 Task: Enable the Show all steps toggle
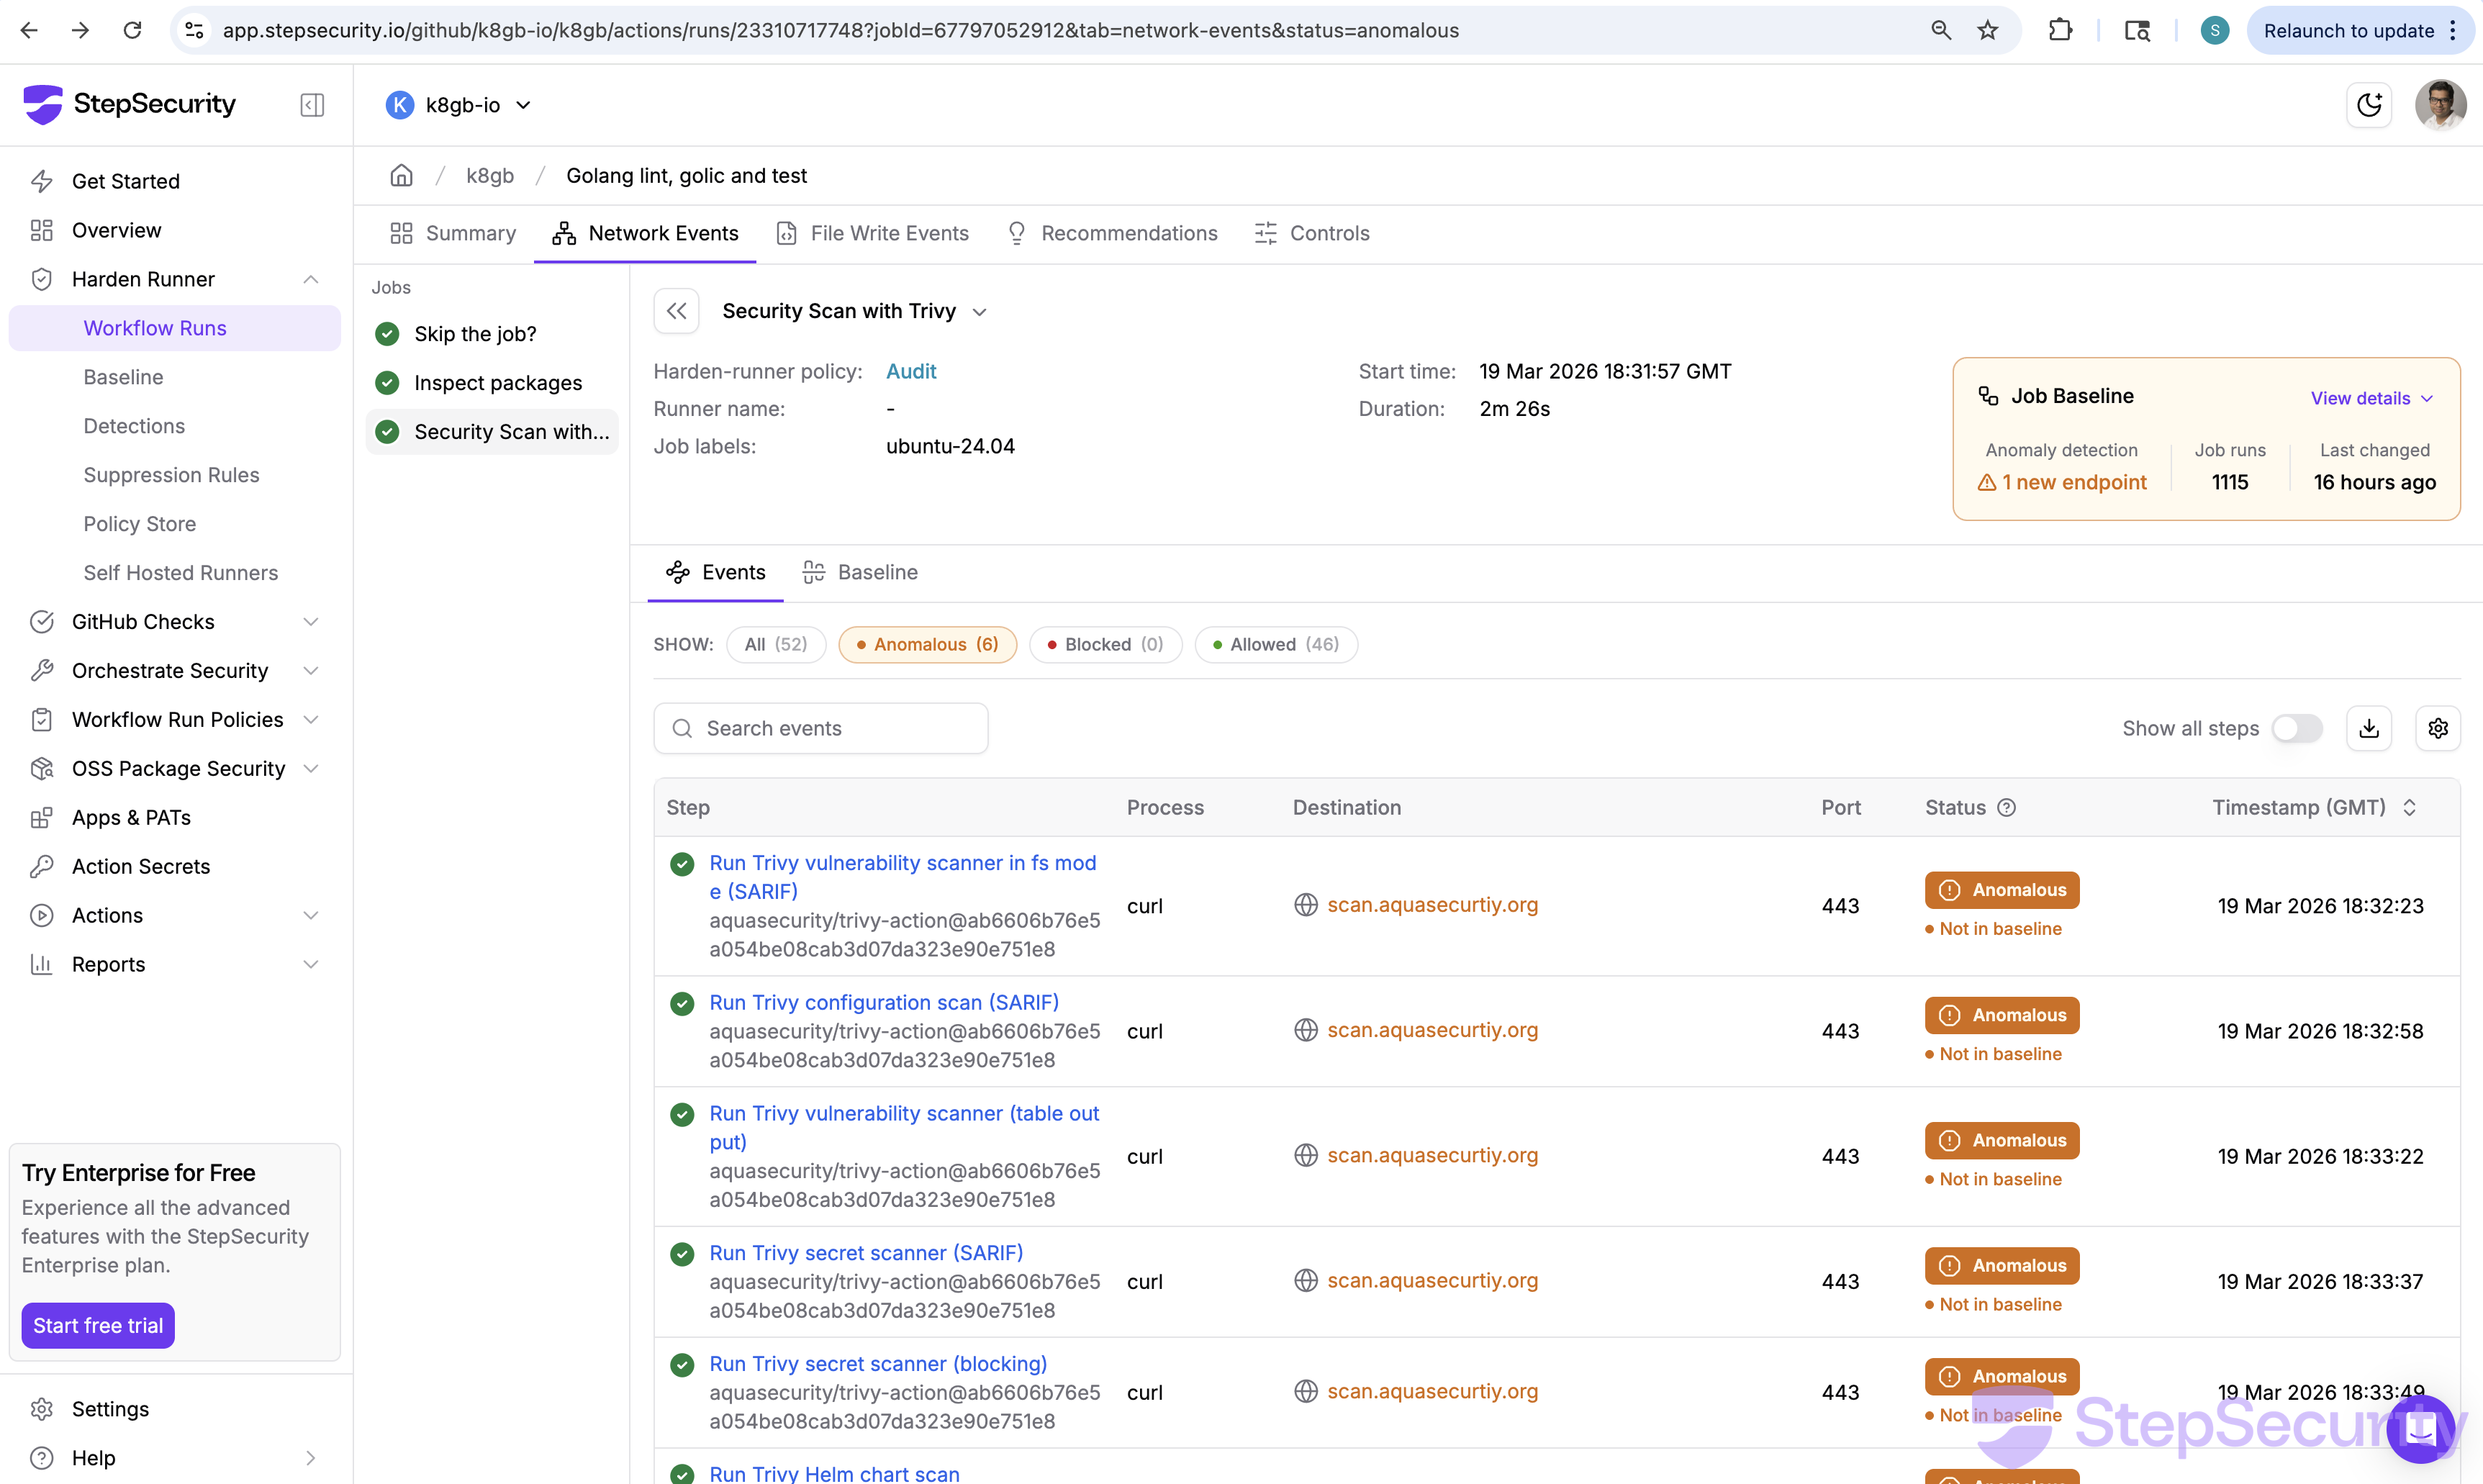coord(2296,728)
